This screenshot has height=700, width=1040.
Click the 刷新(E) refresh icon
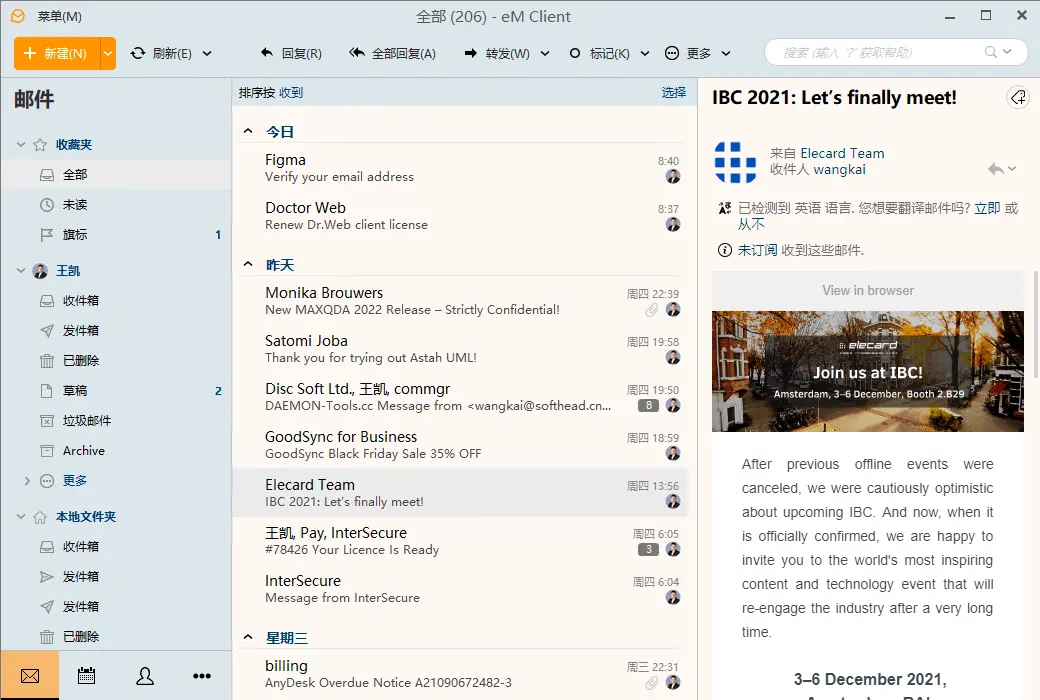(138, 54)
